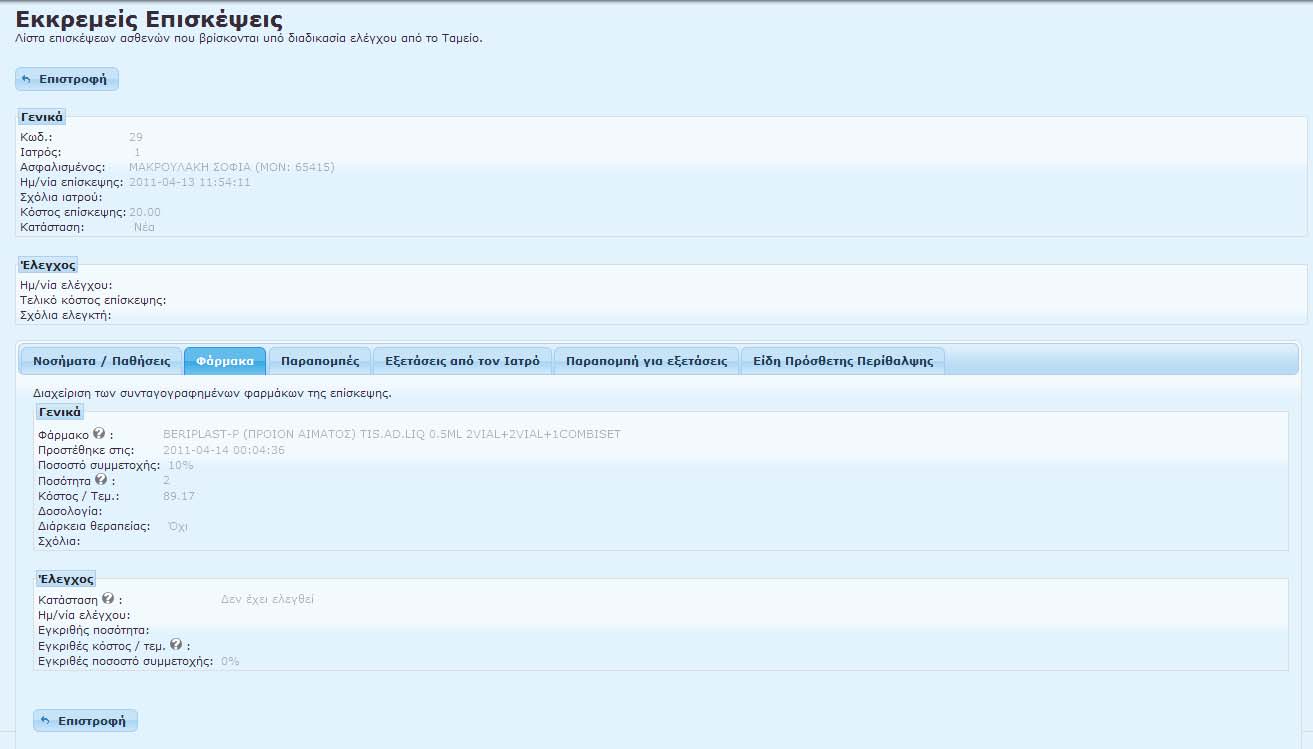Click the status text Δεν έχει ελεγθεί
Viewport: 1313px width, 749px height.
coord(267,599)
